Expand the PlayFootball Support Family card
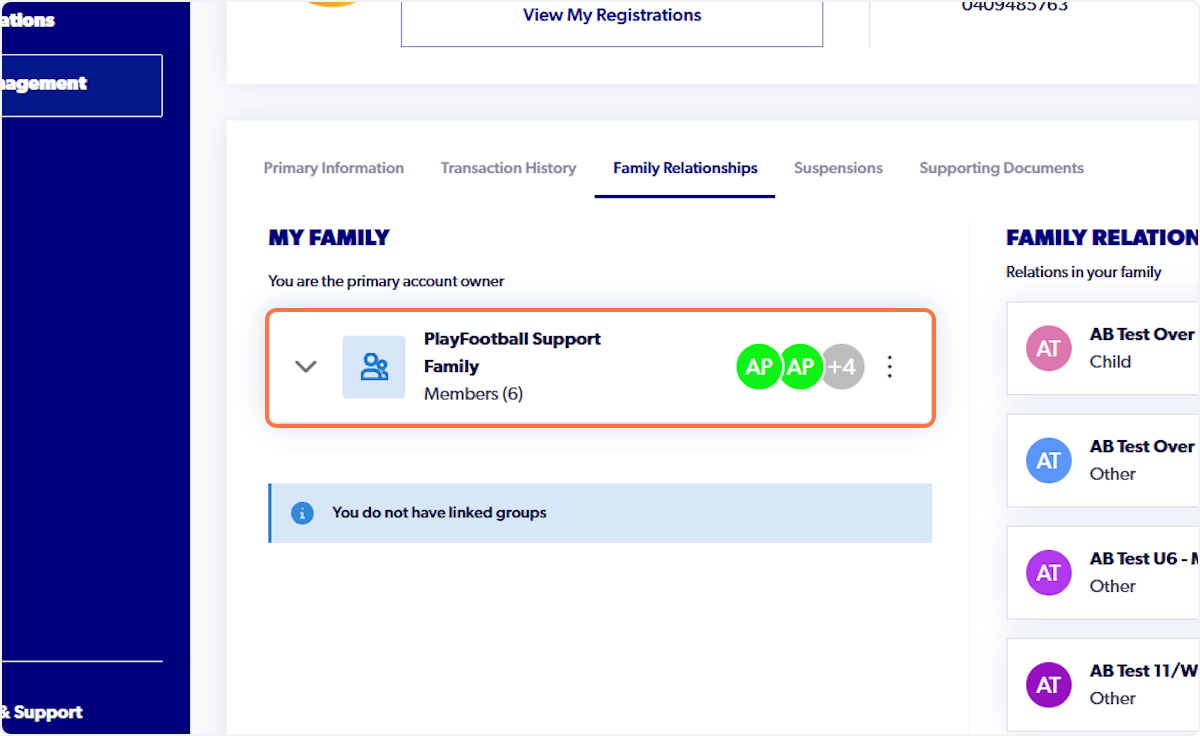The height and width of the screenshot is (736, 1200). (x=306, y=366)
